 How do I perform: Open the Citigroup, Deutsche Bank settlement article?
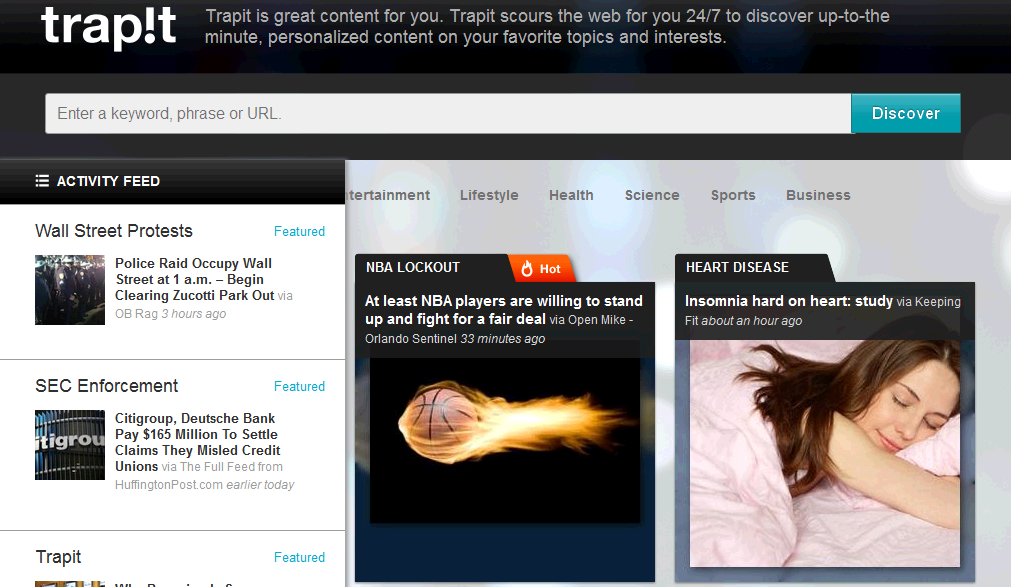coord(197,442)
